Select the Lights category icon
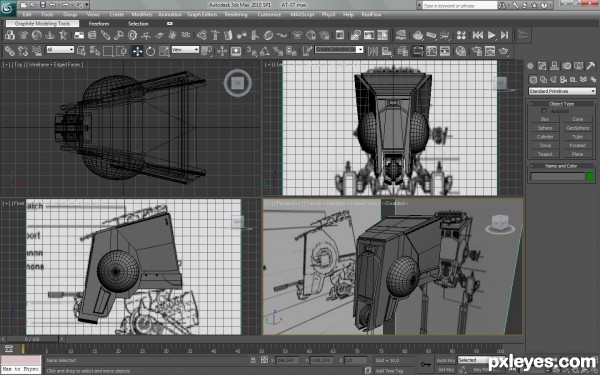 point(553,80)
